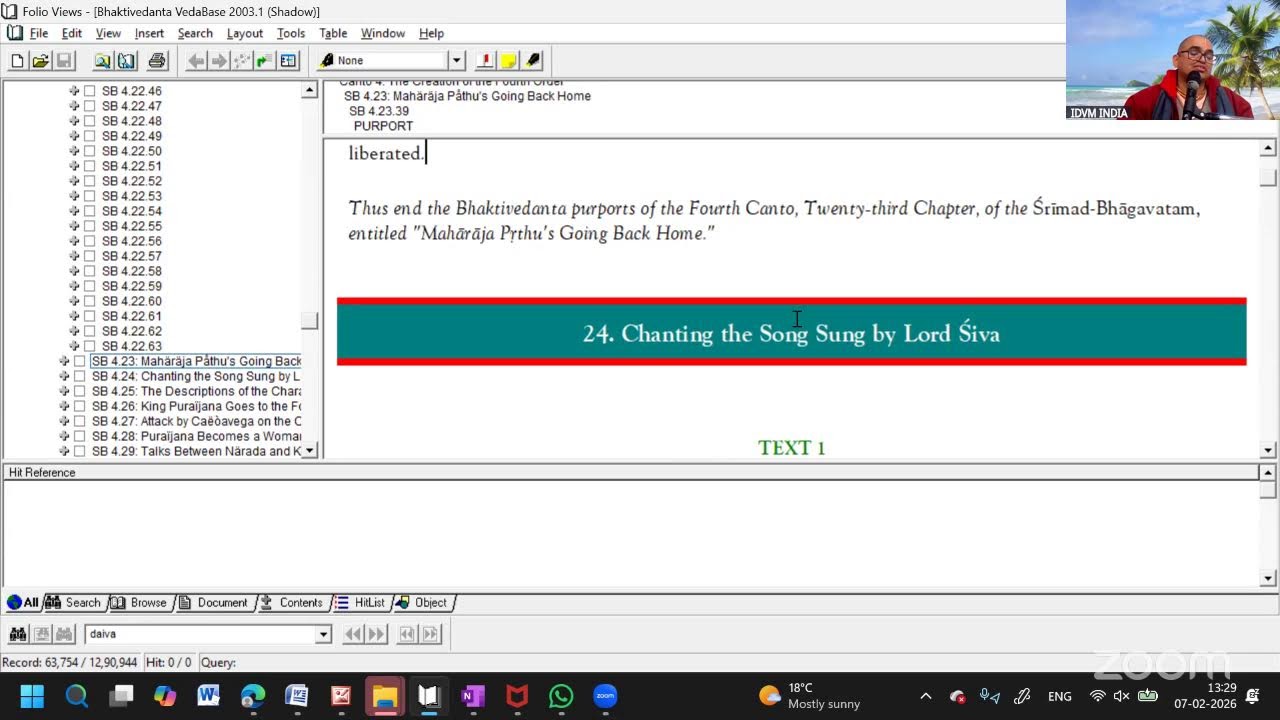Click the yellow sticky note icon
Image resolution: width=1280 pixels, height=720 pixels.
509,61
